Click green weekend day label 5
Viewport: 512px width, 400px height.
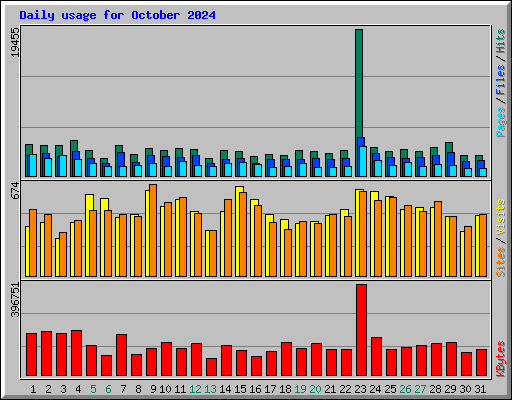tap(93, 389)
